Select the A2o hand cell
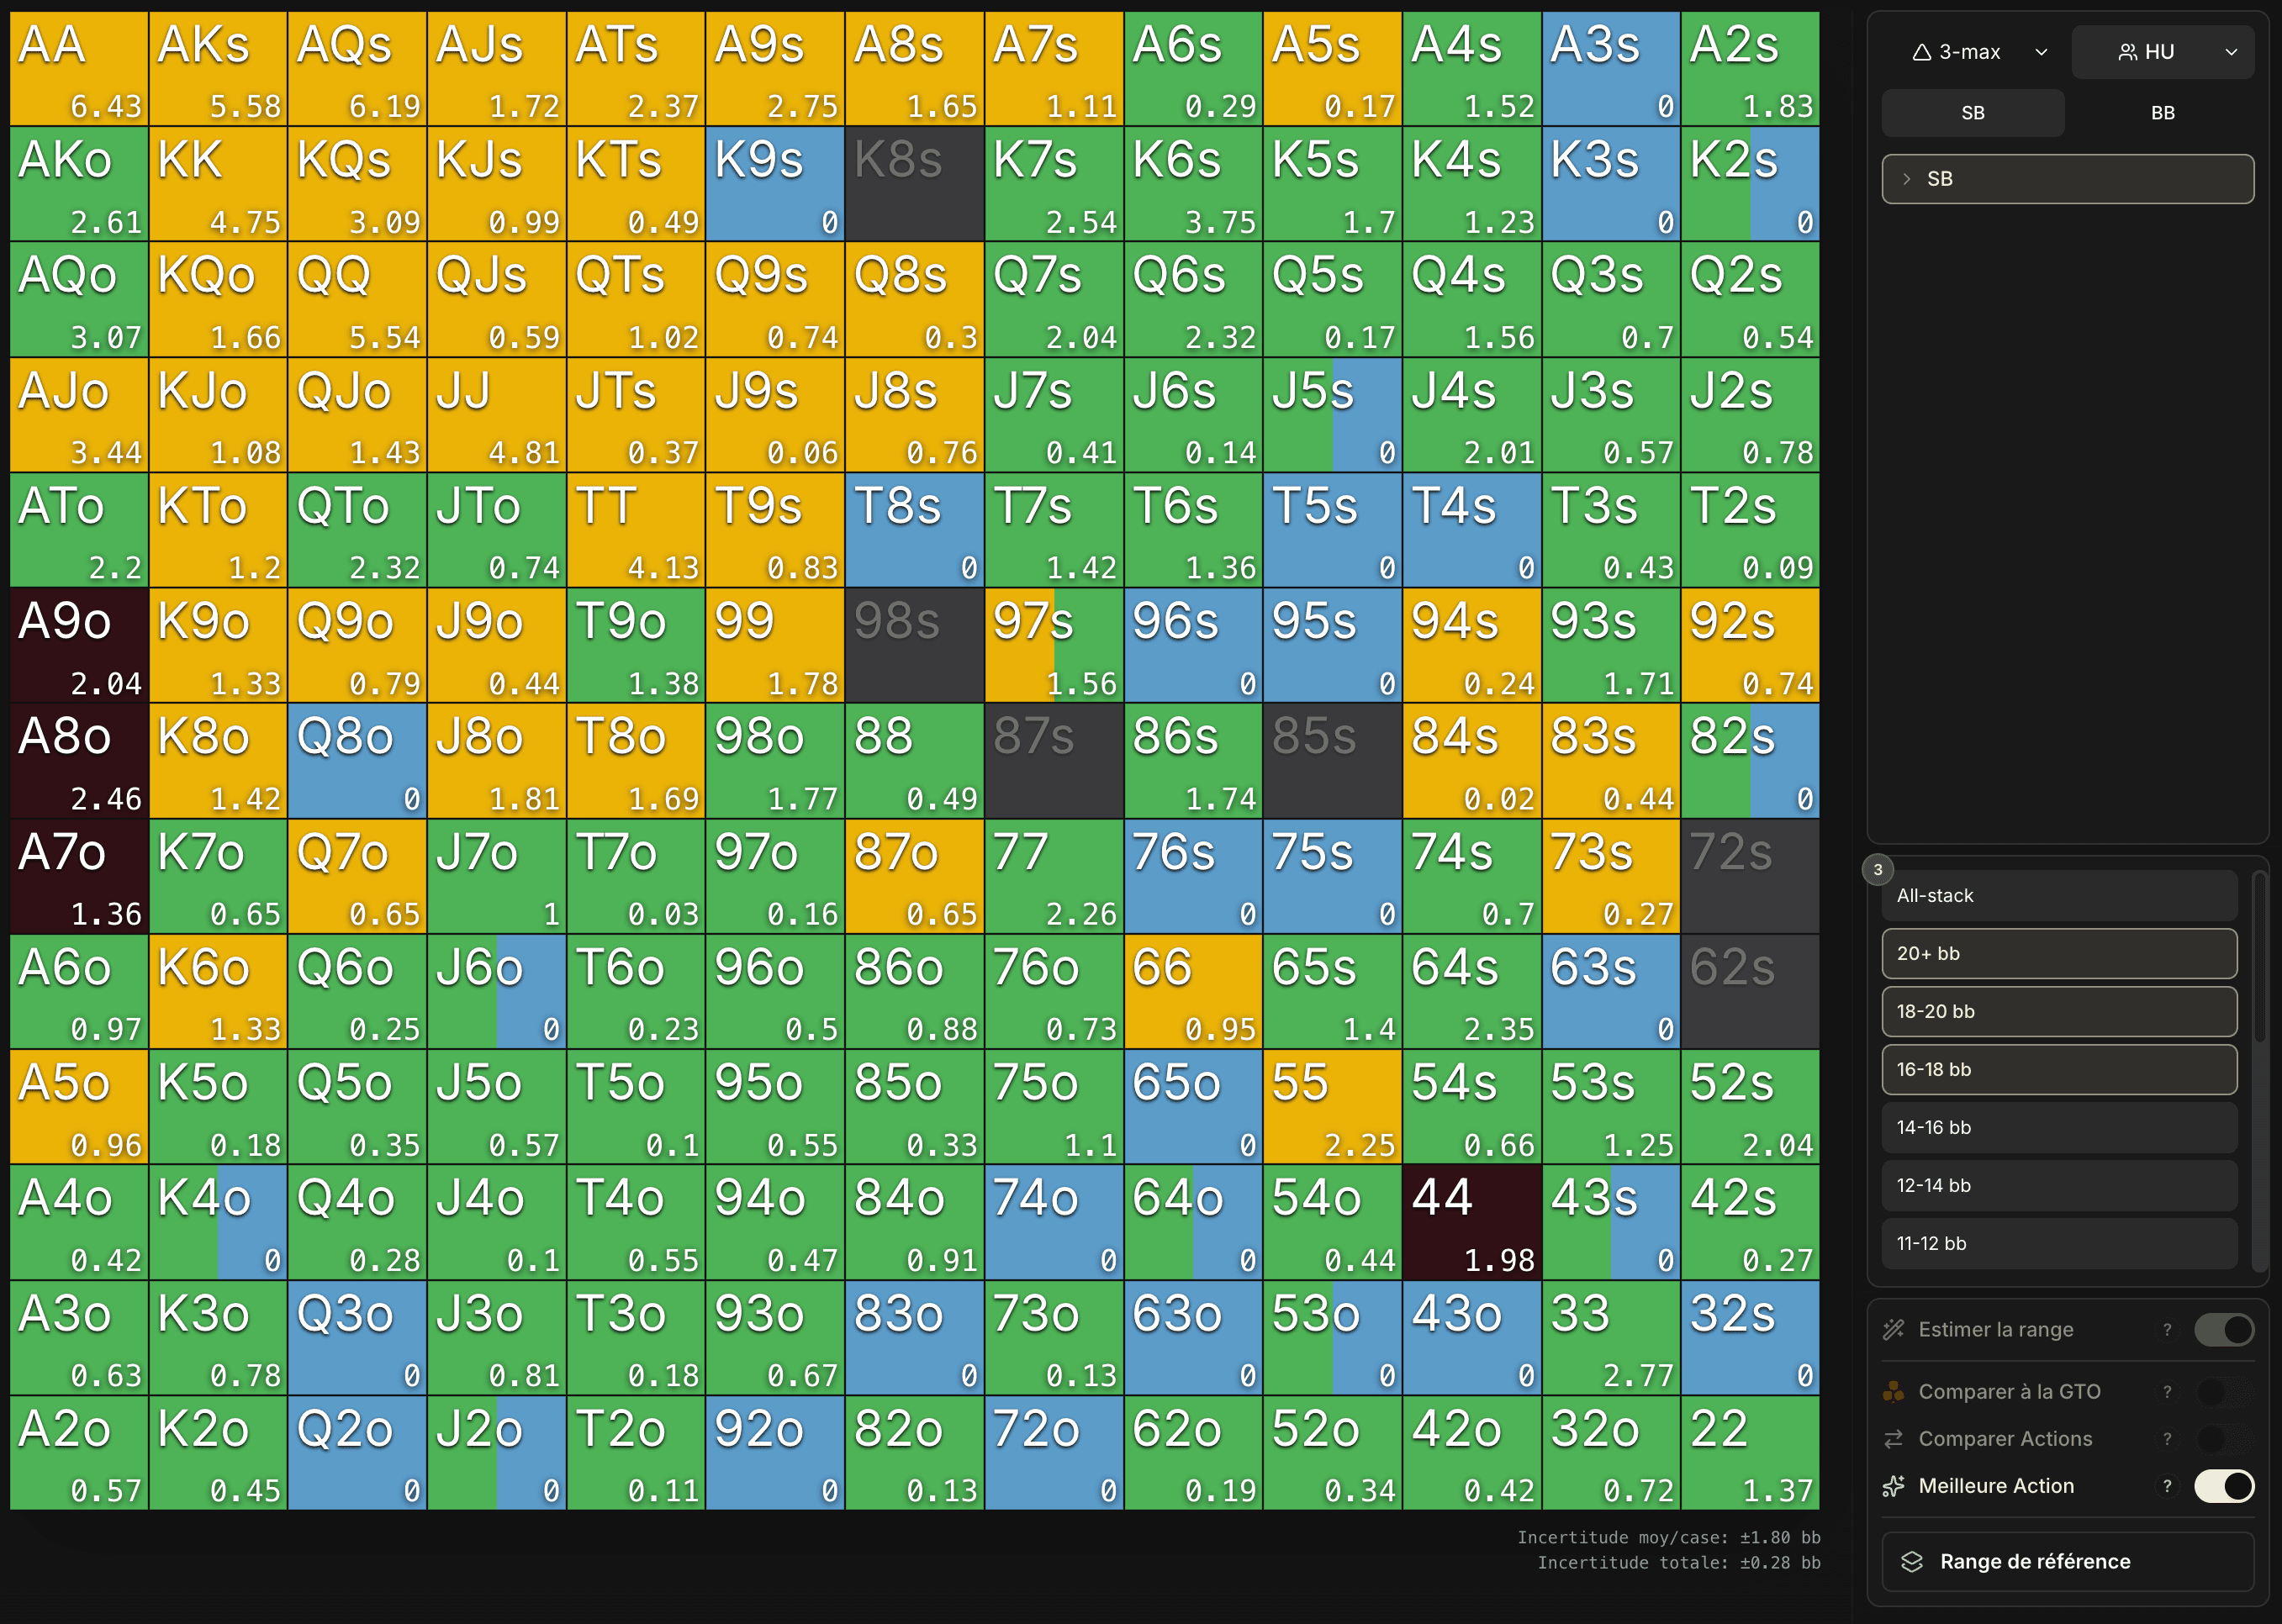Viewport: 2282px width, 1624px height. click(79, 1452)
